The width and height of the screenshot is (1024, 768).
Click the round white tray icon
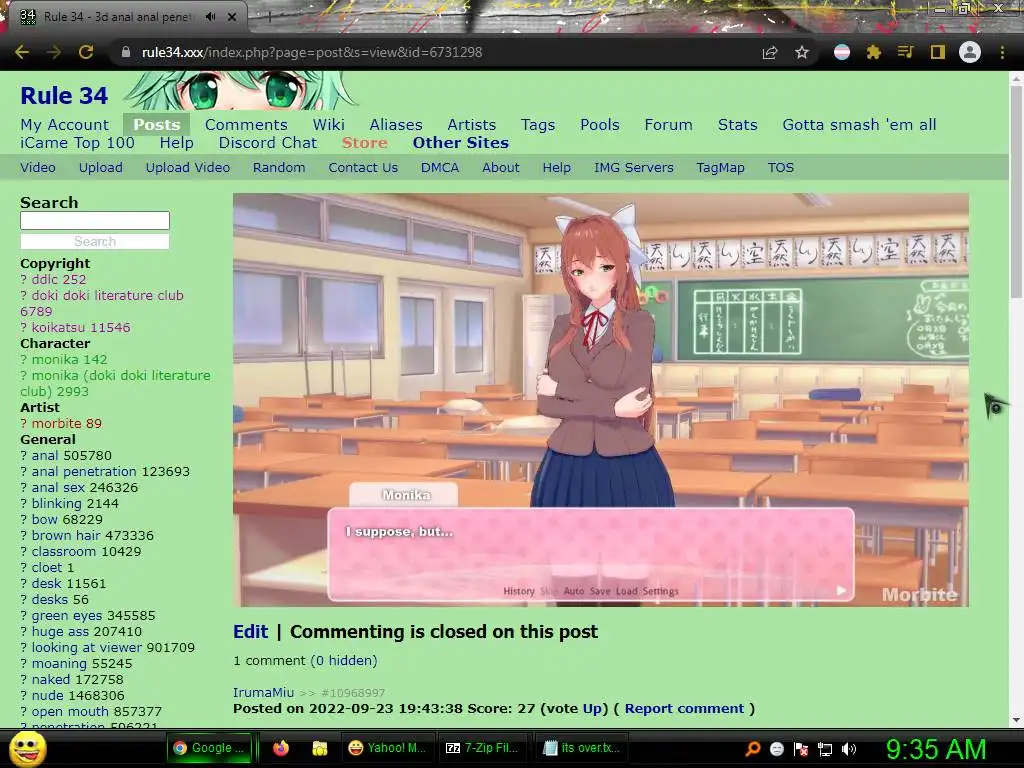777,749
